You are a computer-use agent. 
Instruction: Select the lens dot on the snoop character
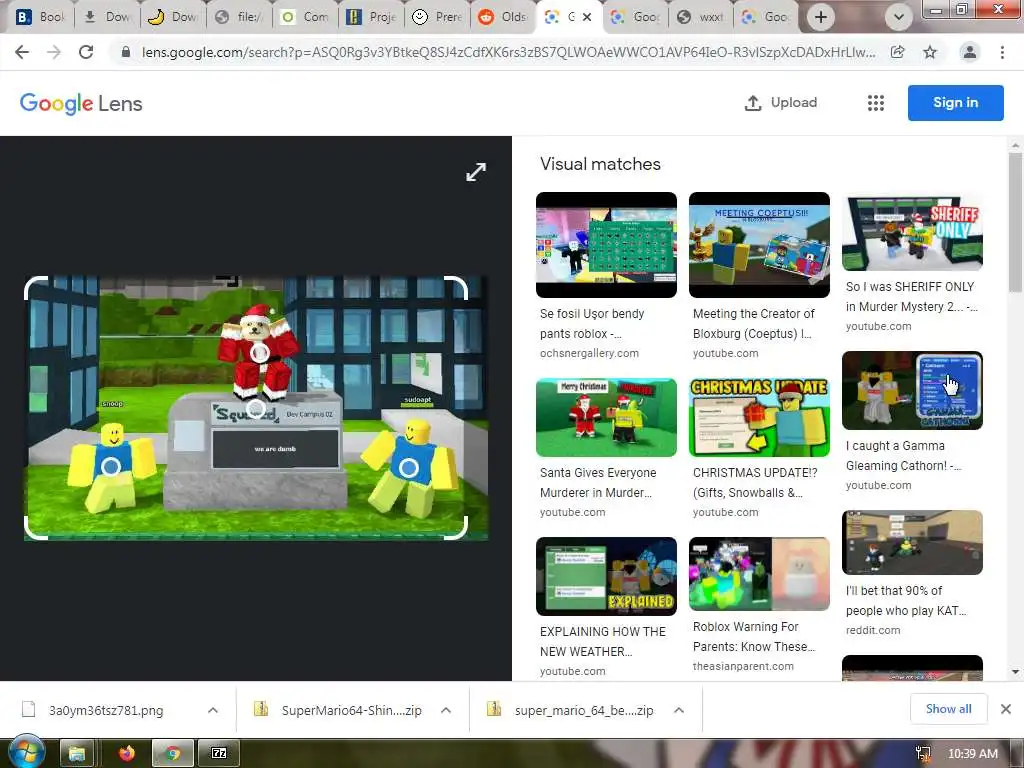tap(111, 467)
